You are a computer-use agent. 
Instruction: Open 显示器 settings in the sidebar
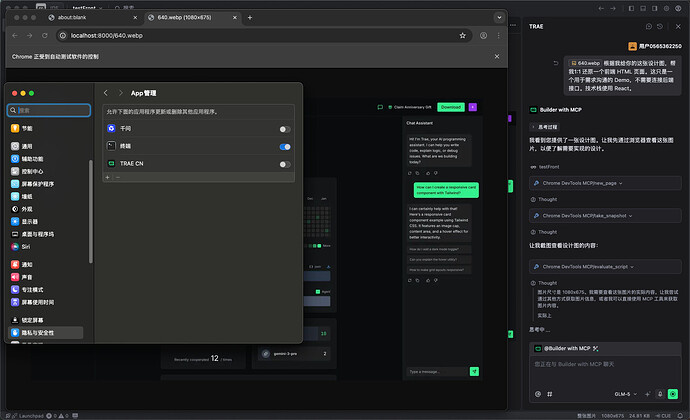(30, 221)
